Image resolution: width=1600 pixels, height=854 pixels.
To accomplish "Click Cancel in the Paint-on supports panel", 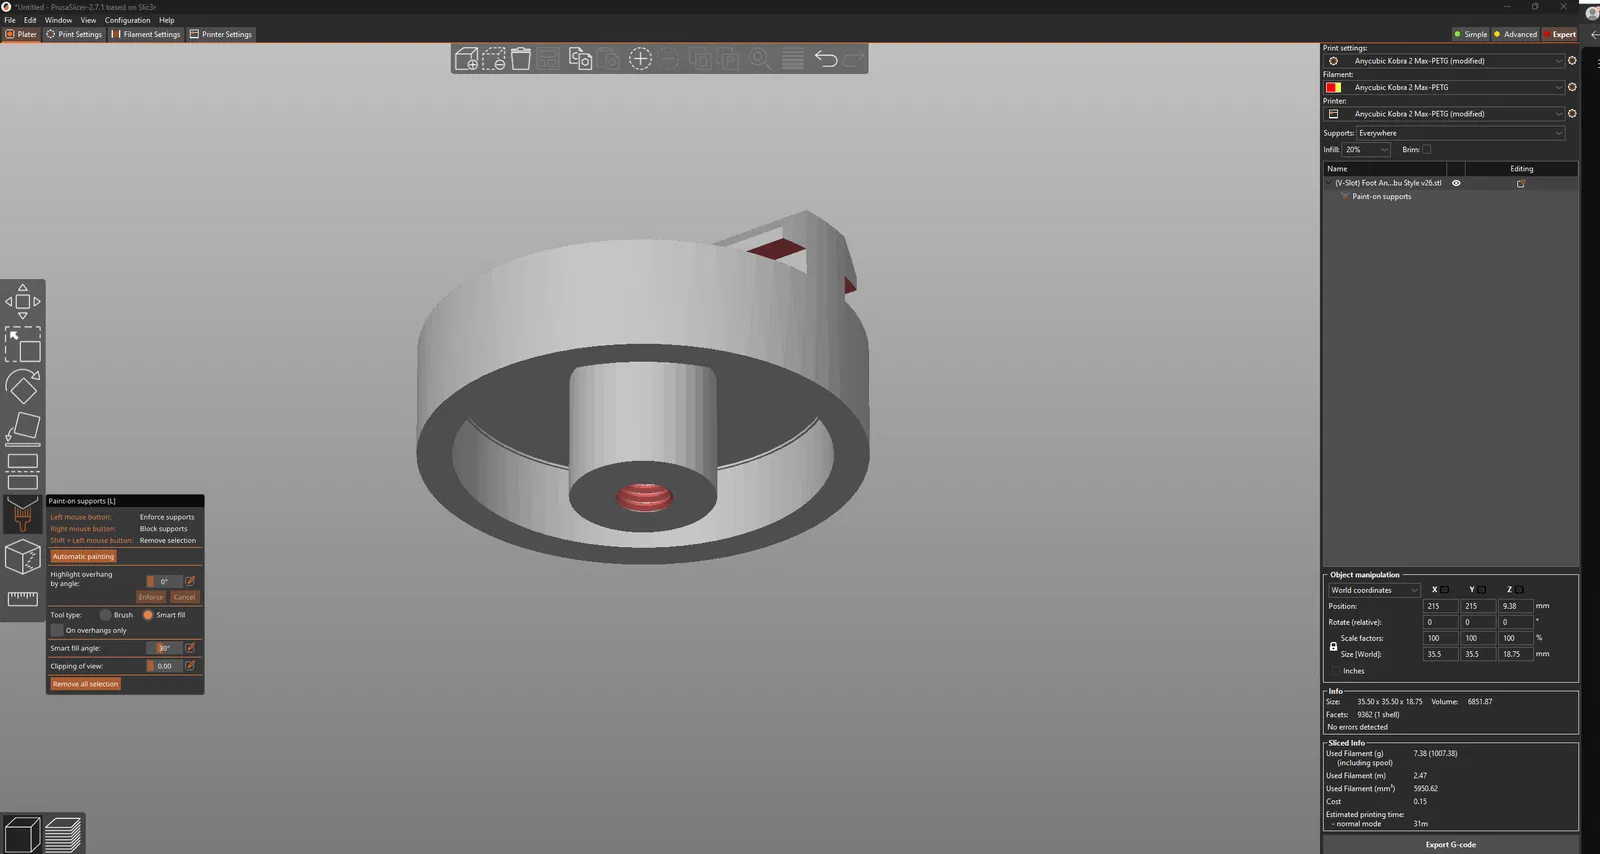I will pos(184,597).
